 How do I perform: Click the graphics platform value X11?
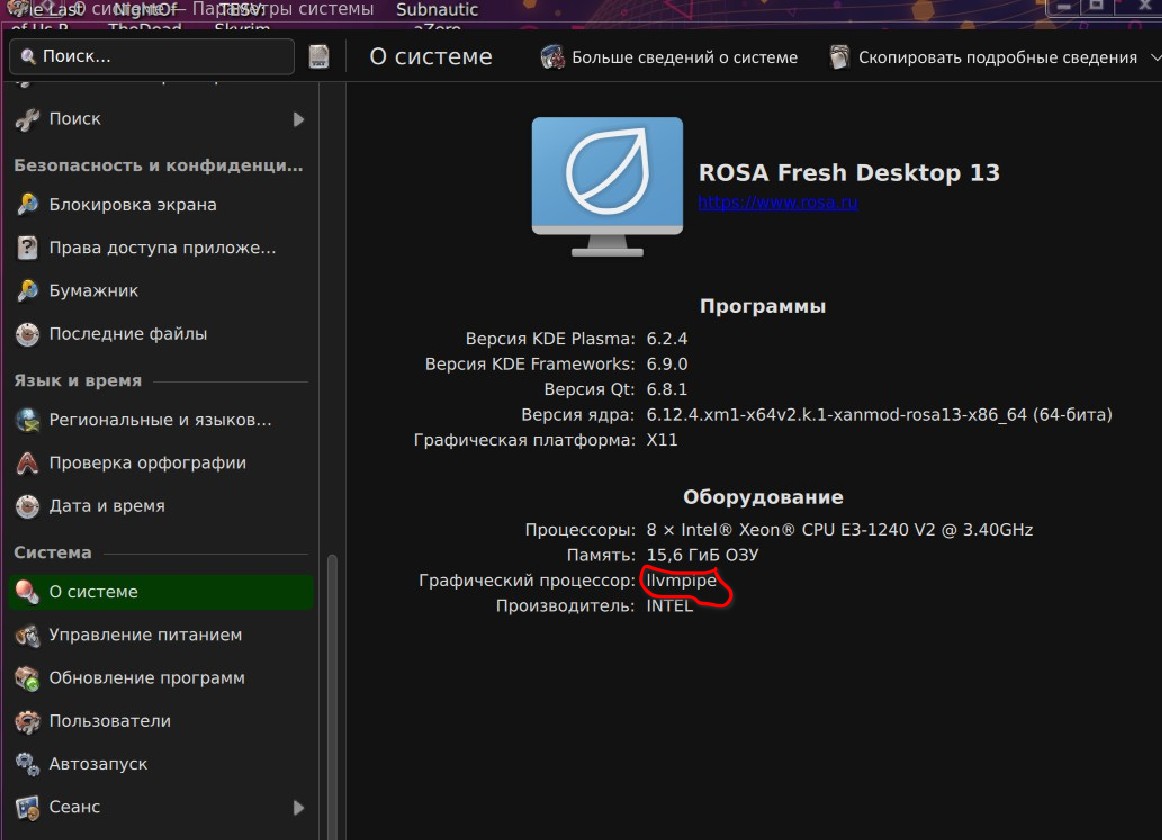click(662, 440)
